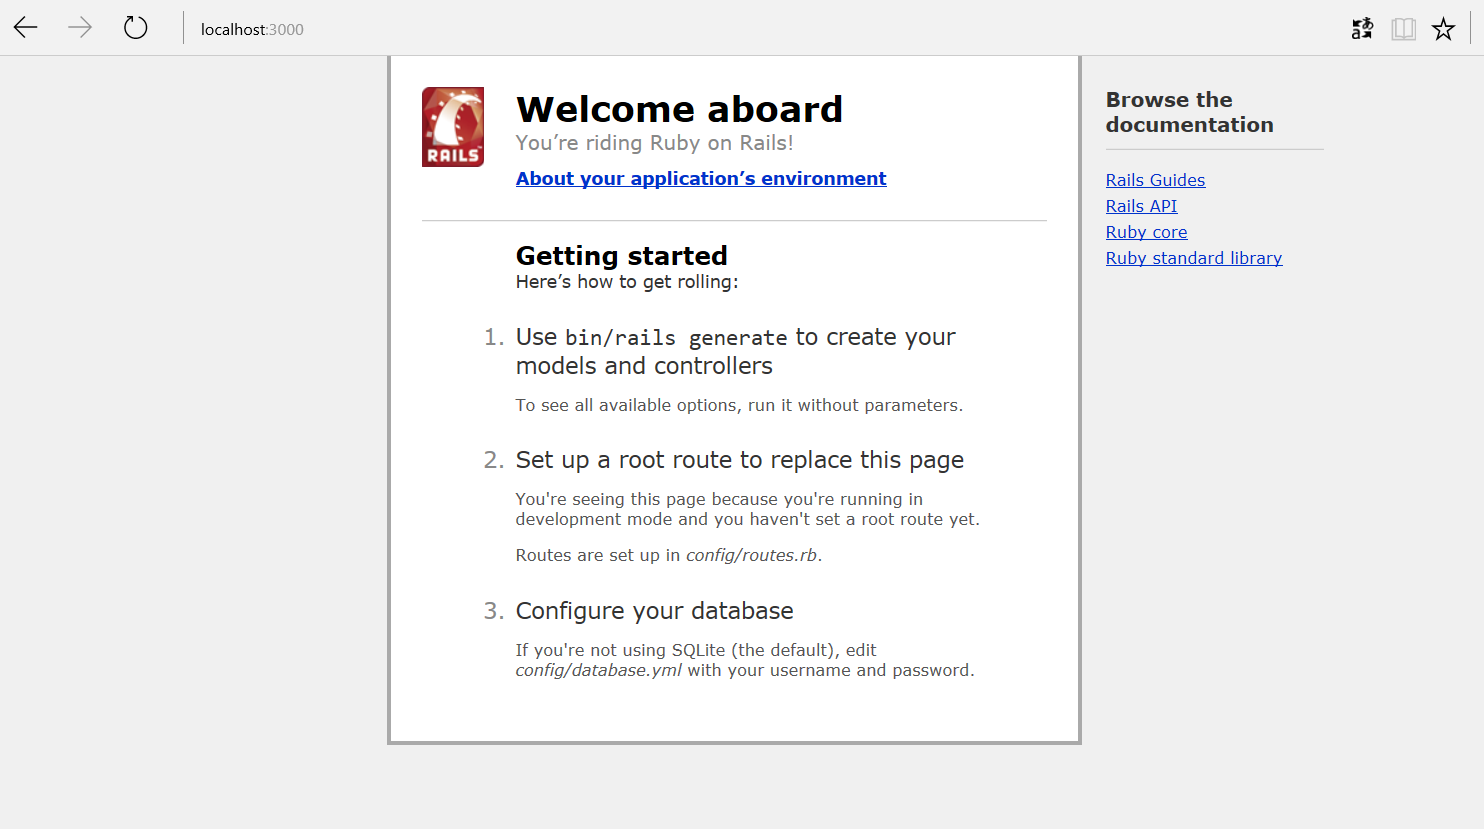Click 'You're seeing this page because' paragraph

747,509
